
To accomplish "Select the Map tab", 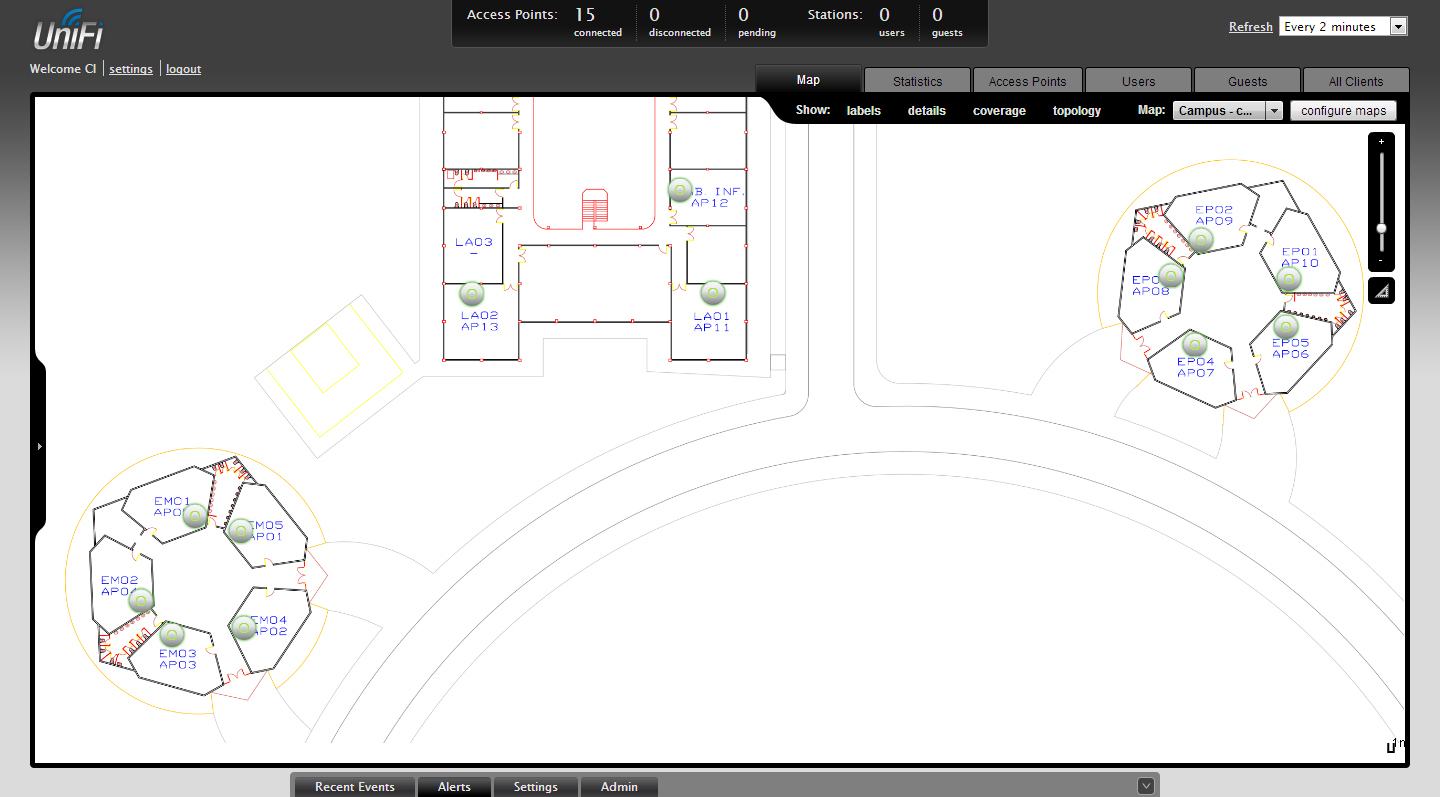I will click(808, 80).
